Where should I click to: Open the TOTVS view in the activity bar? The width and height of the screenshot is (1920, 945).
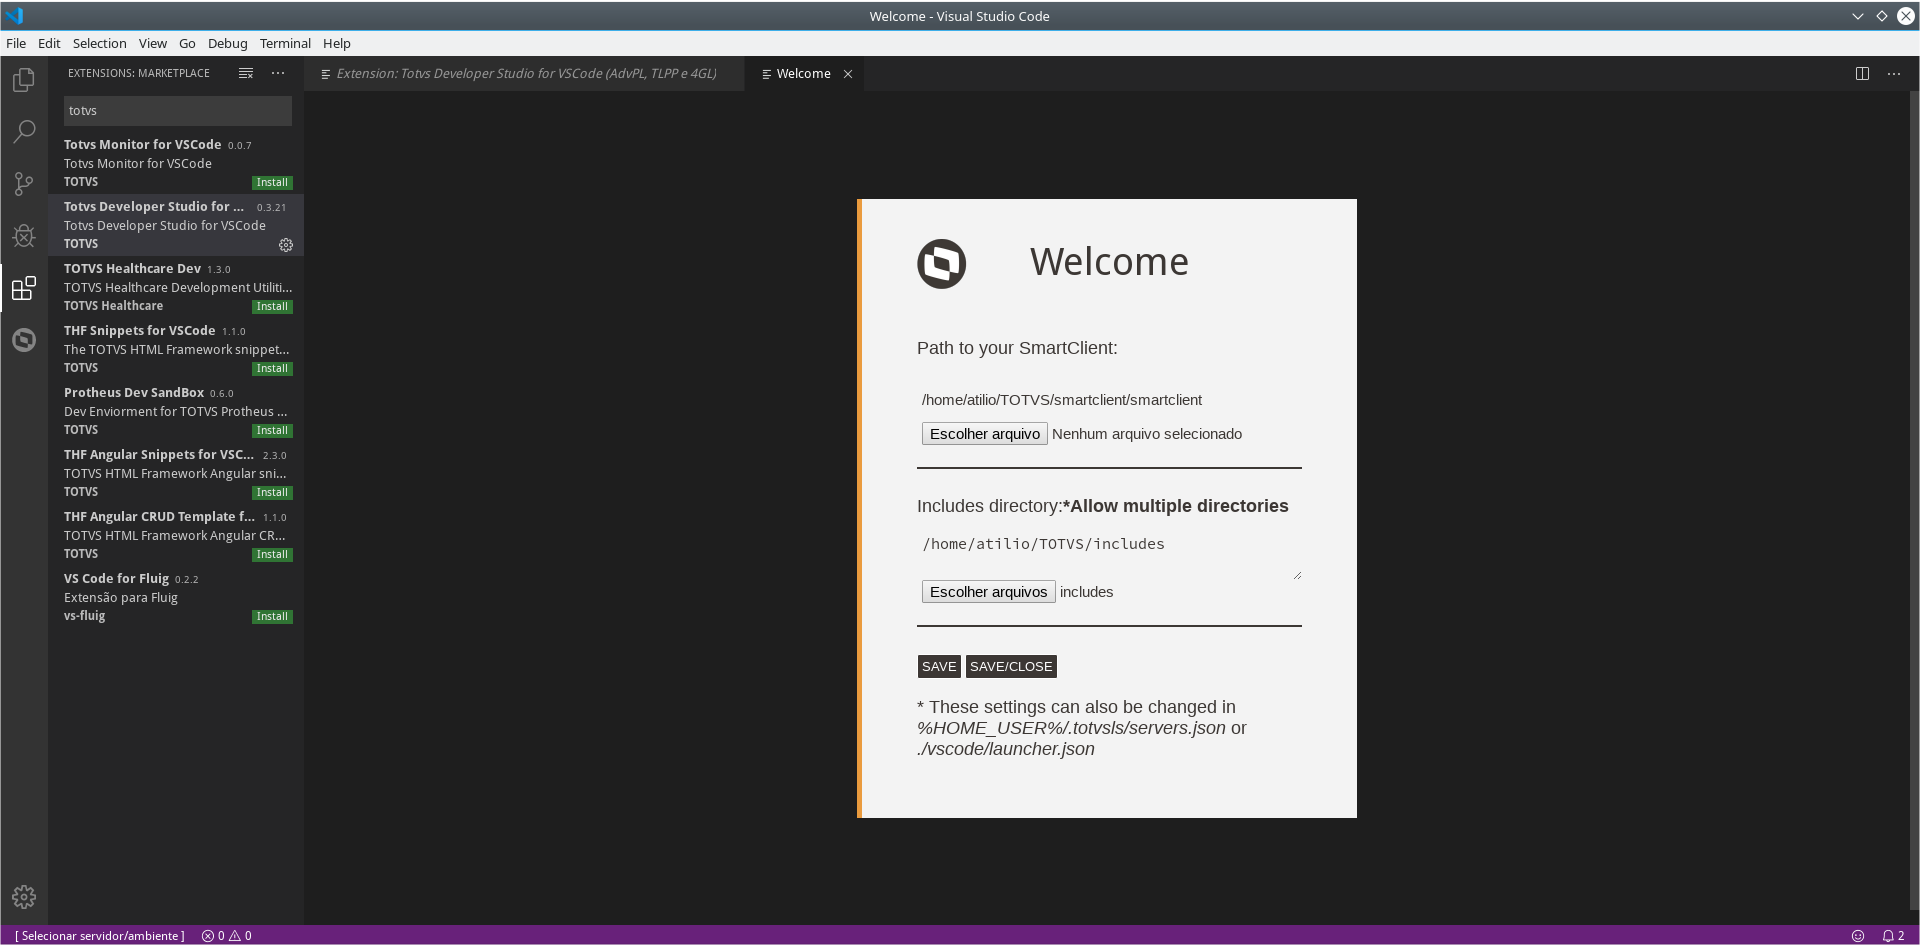24,340
